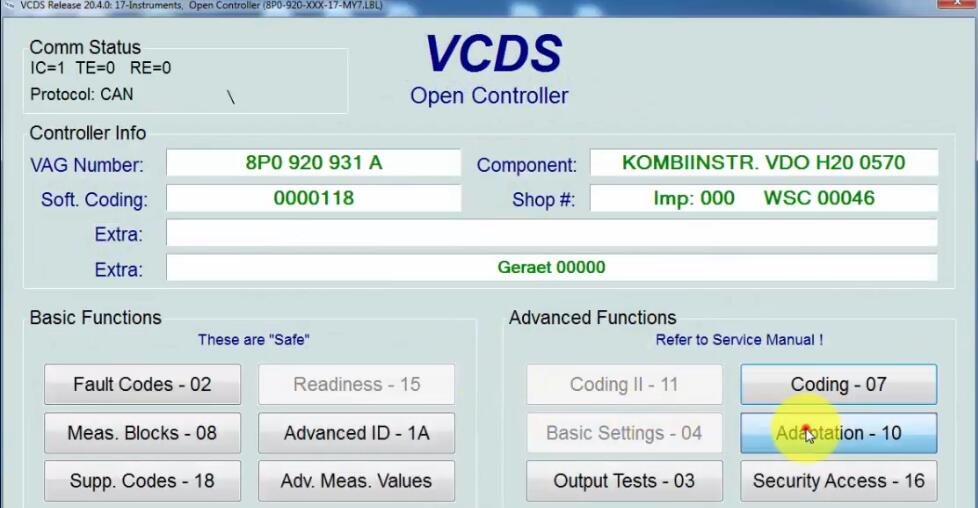Click the empty first Extra field
This screenshot has height=508, width=978.
[552, 233]
